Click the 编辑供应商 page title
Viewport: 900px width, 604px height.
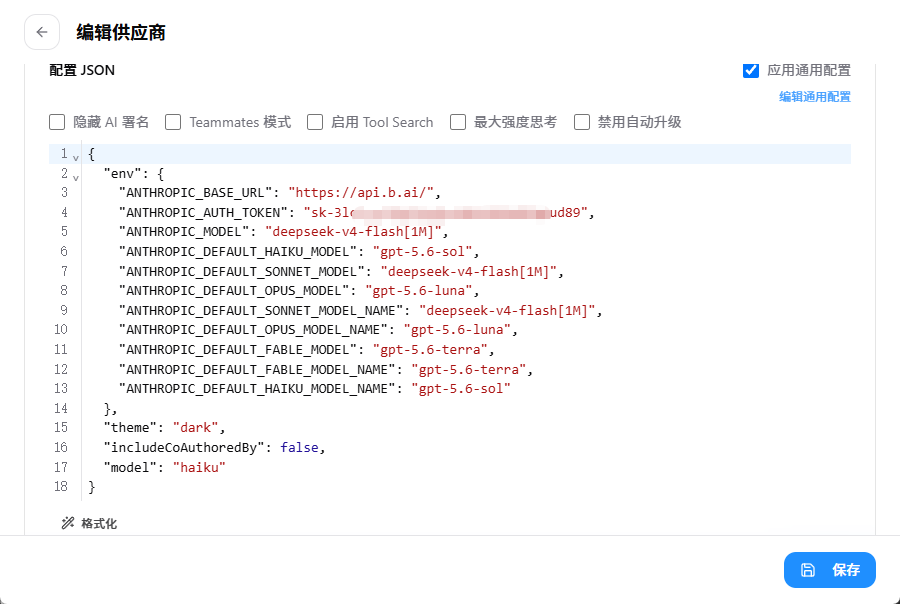(121, 33)
